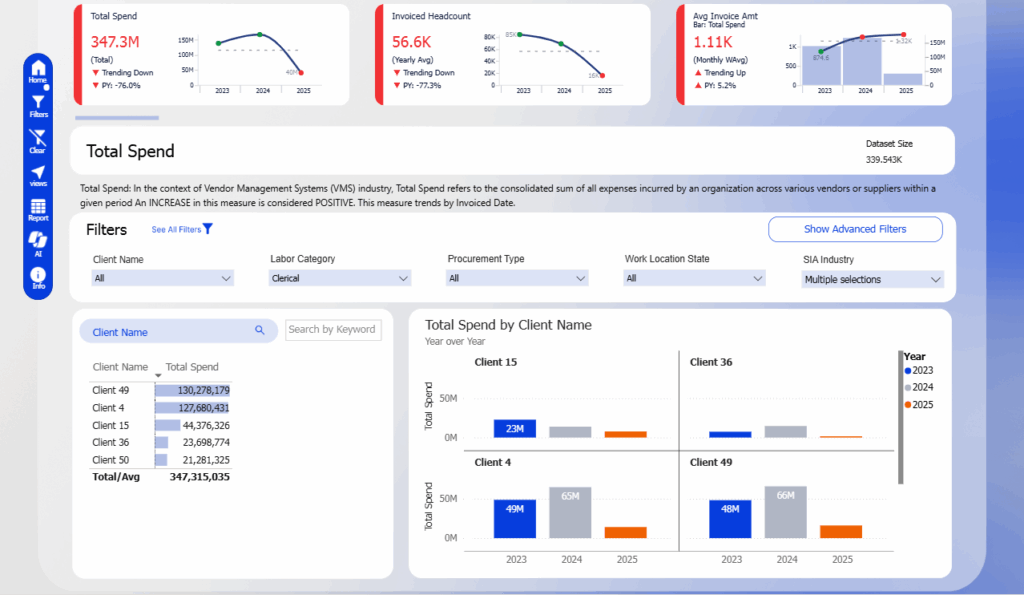Click the Search by Keyword field
Image resolution: width=1024 pixels, height=595 pixels.
tap(332, 329)
